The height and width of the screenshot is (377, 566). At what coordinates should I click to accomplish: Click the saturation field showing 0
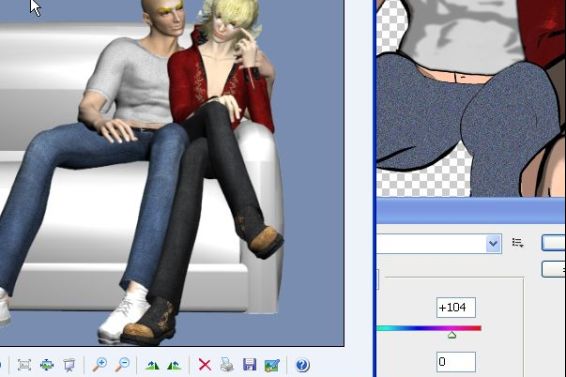(x=456, y=362)
